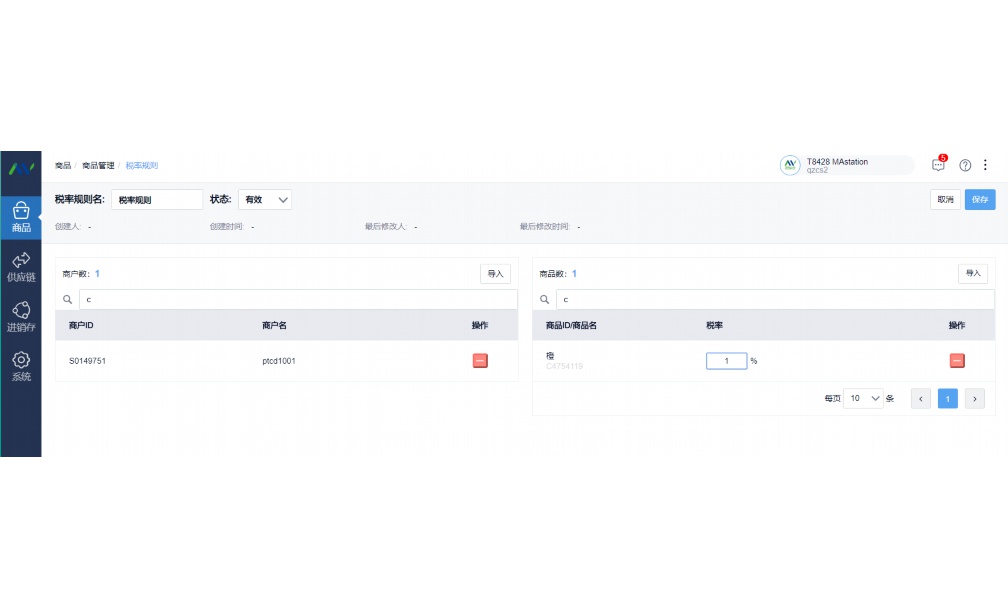This screenshot has width=1008, height=608.
Task: Click 导入 button in merchant panel
Action: click(495, 273)
